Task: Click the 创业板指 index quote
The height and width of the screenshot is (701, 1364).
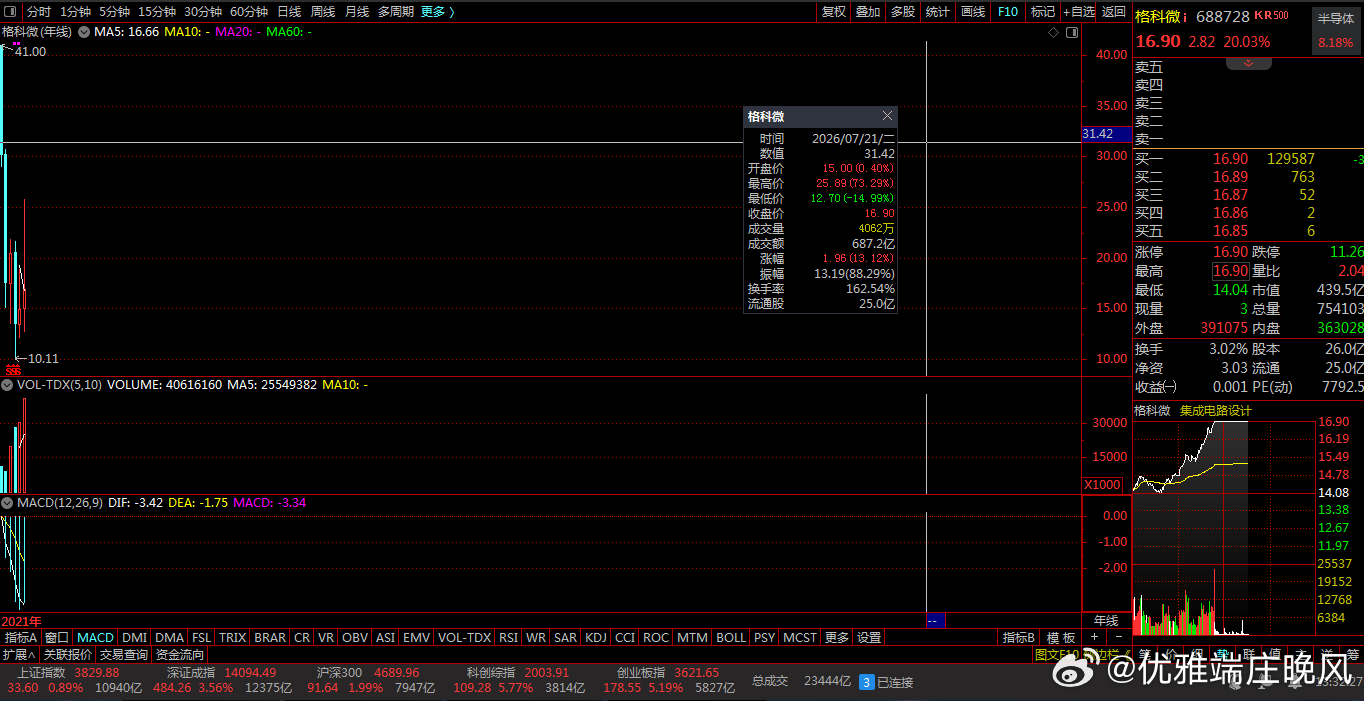Action: coord(641,673)
